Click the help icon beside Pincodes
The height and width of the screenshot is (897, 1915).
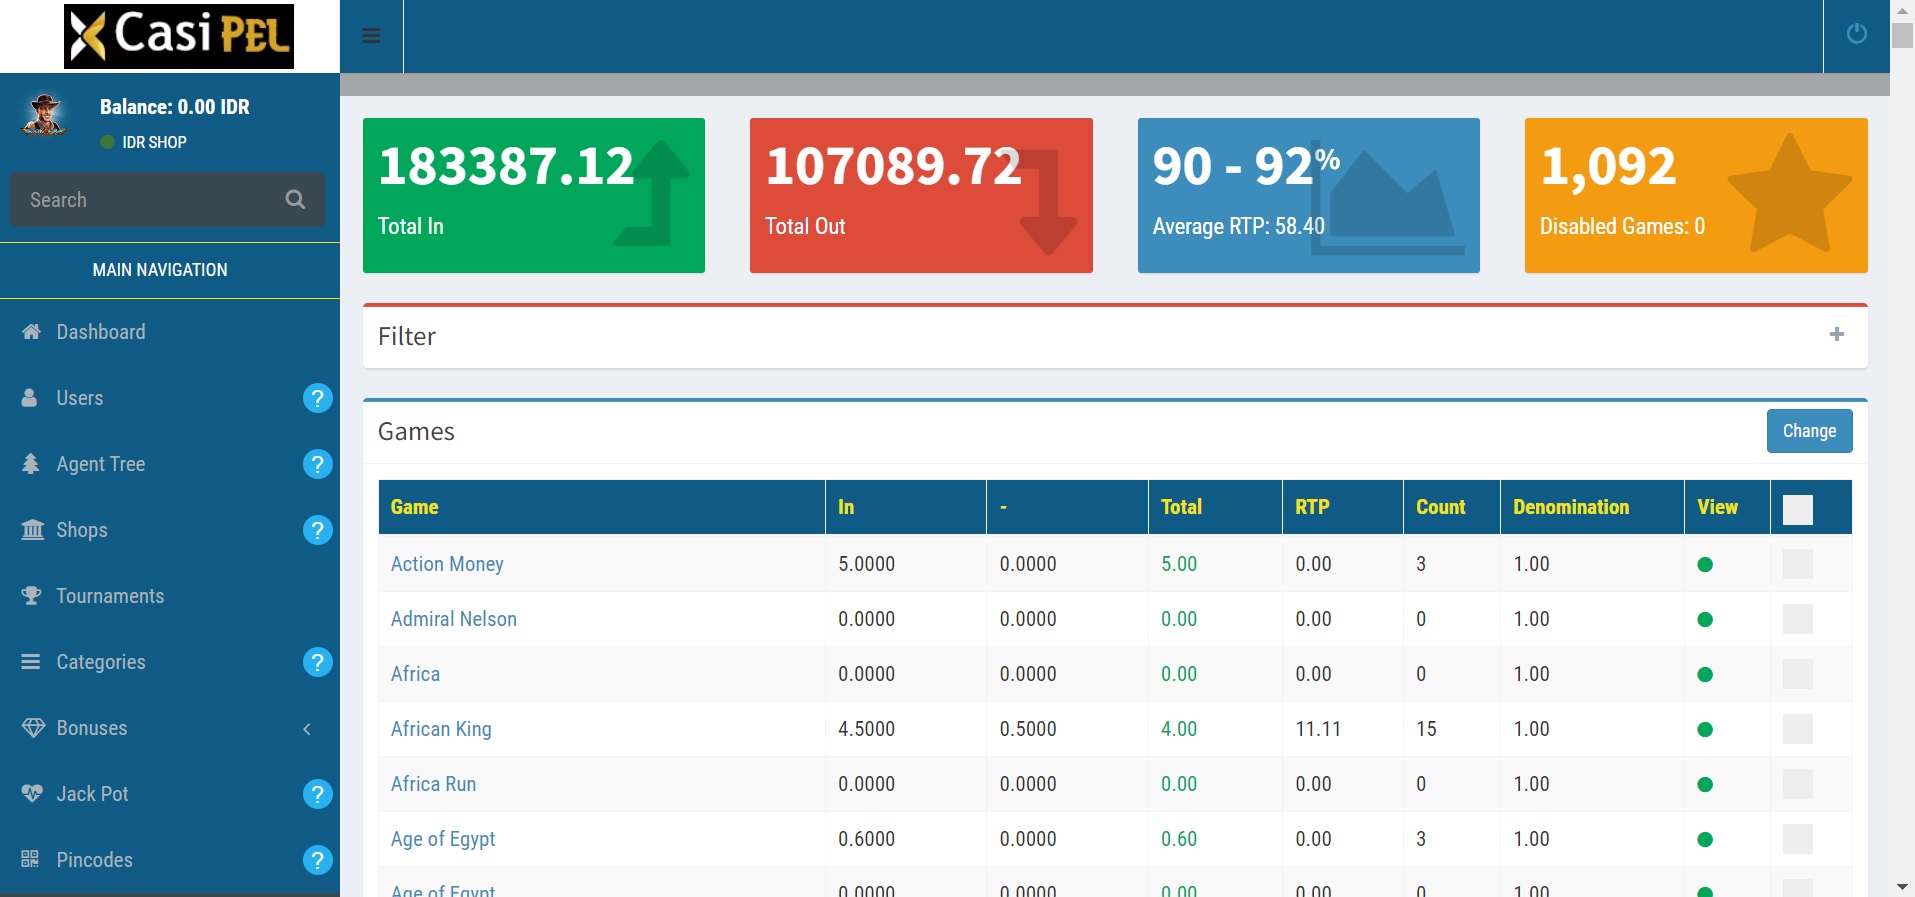pos(317,860)
